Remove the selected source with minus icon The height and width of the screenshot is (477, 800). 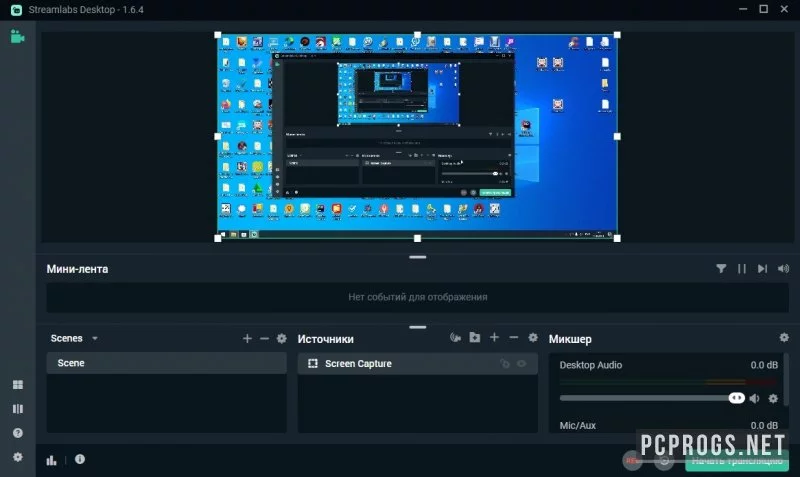click(514, 337)
